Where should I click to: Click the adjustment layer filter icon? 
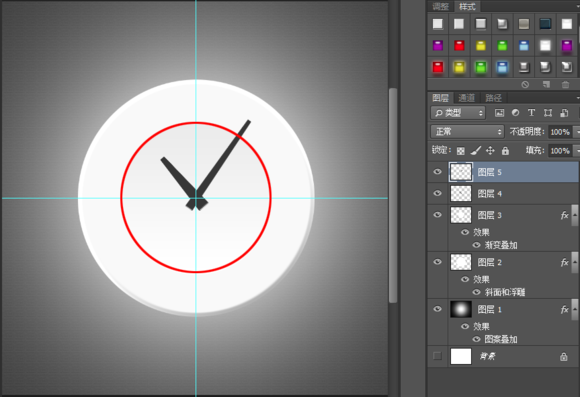pos(515,113)
